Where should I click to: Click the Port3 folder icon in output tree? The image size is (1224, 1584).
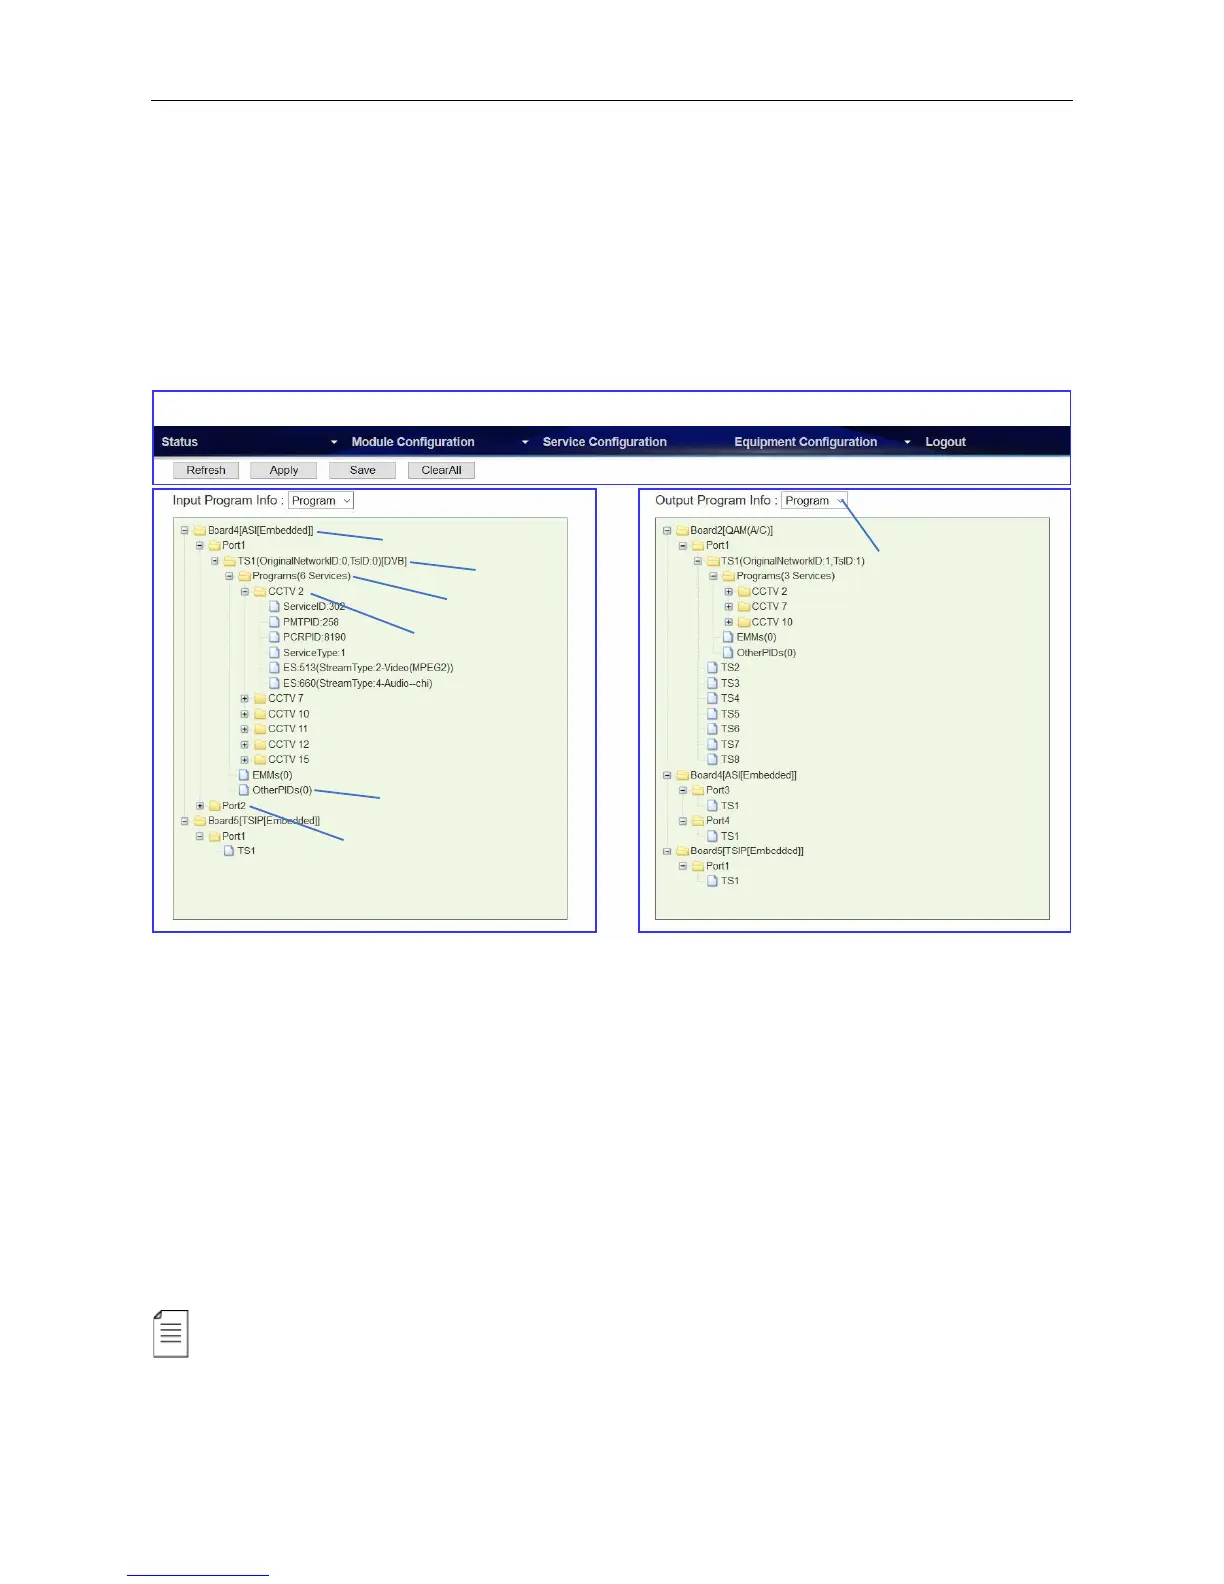[x=697, y=790]
